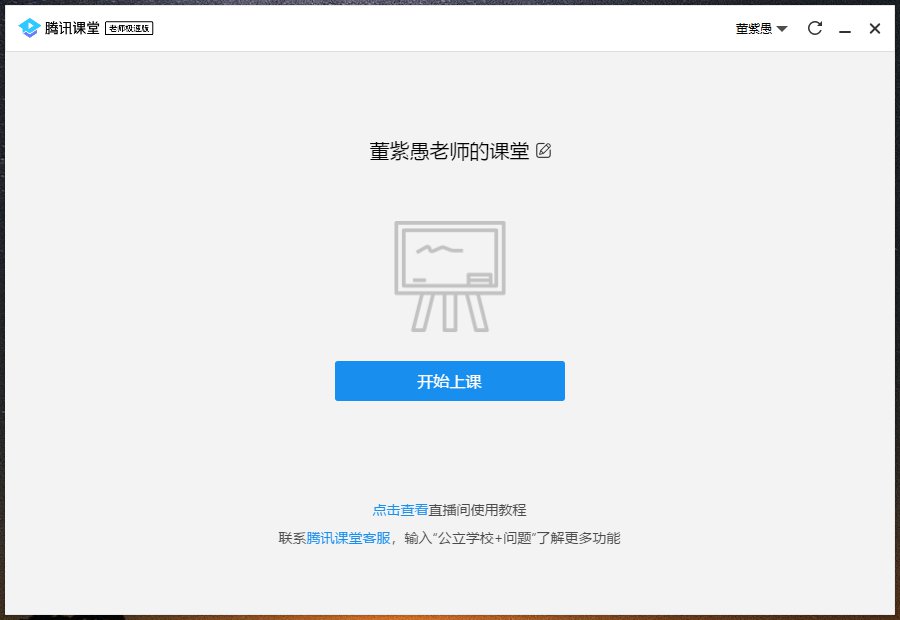Refresh the page with the reload icon
This screenshot has height=620, width=900.
(x=815, y=28)
